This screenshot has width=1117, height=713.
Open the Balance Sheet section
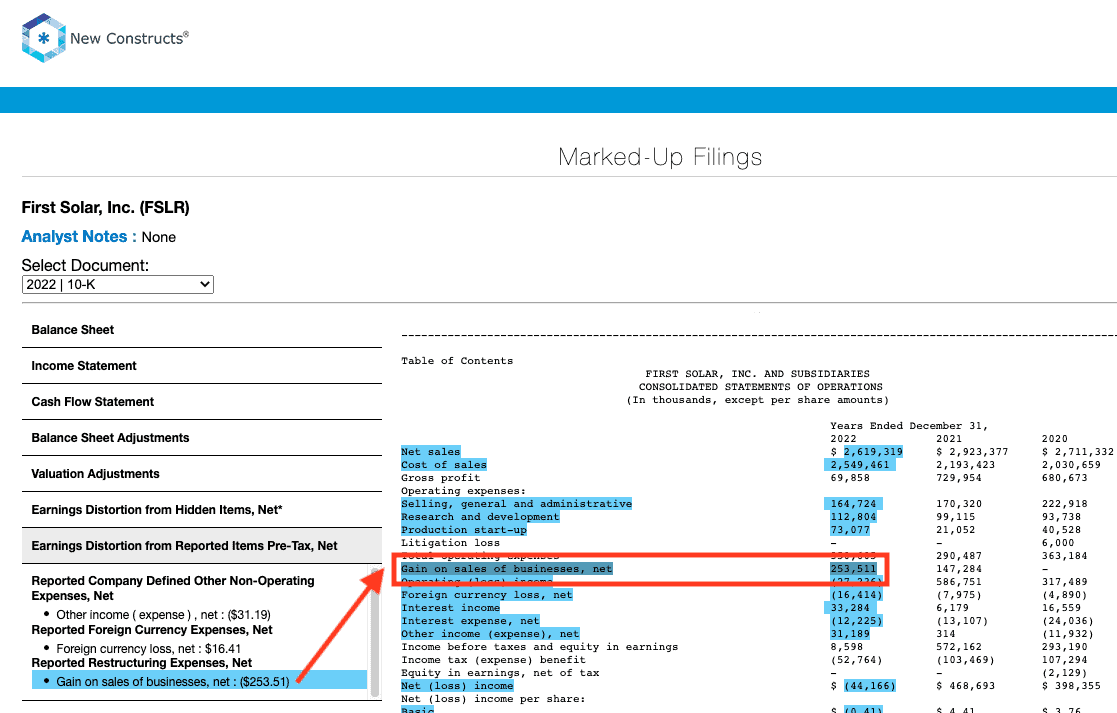click(x=202, y=330)
